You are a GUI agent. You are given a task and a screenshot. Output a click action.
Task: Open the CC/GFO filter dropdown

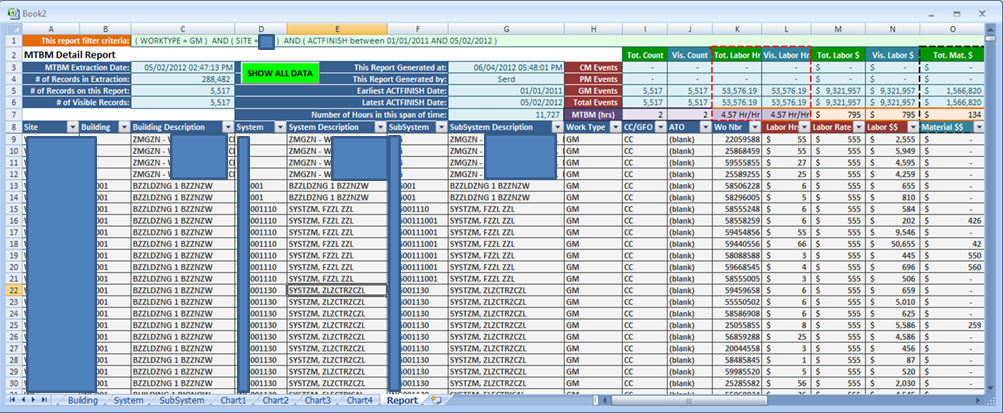(661, 127)
